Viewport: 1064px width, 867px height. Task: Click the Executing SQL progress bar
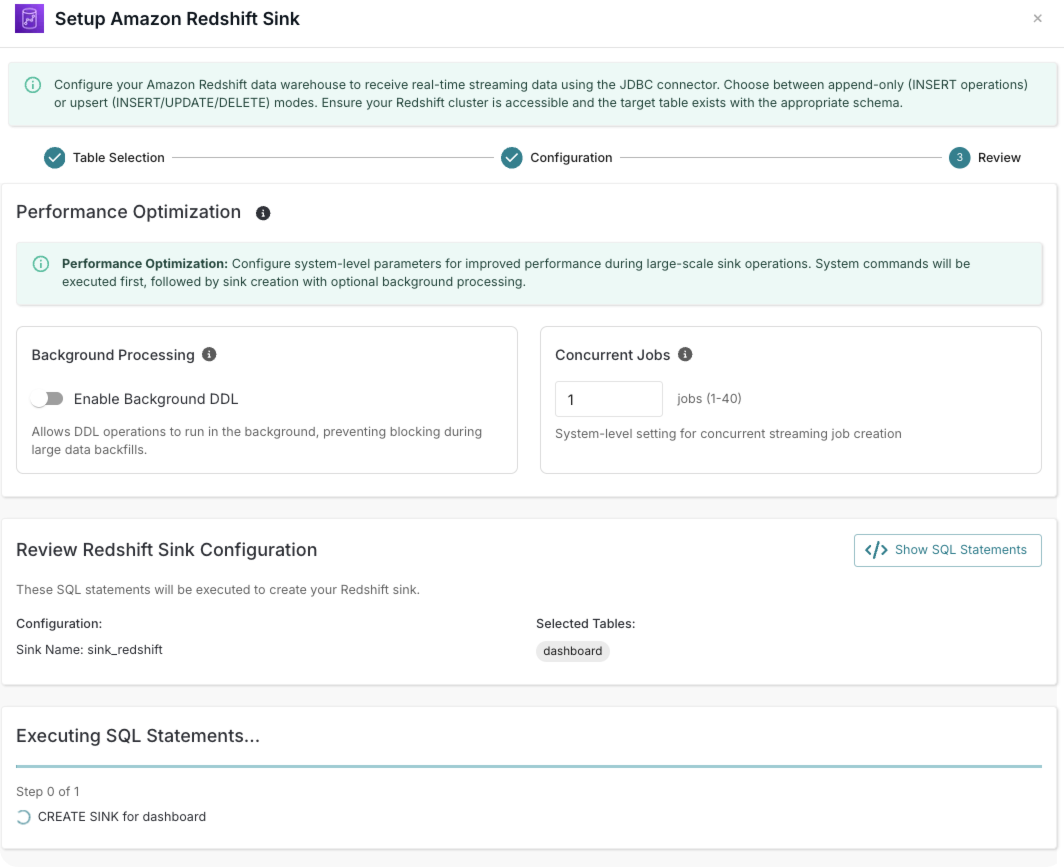pos(529,767)
